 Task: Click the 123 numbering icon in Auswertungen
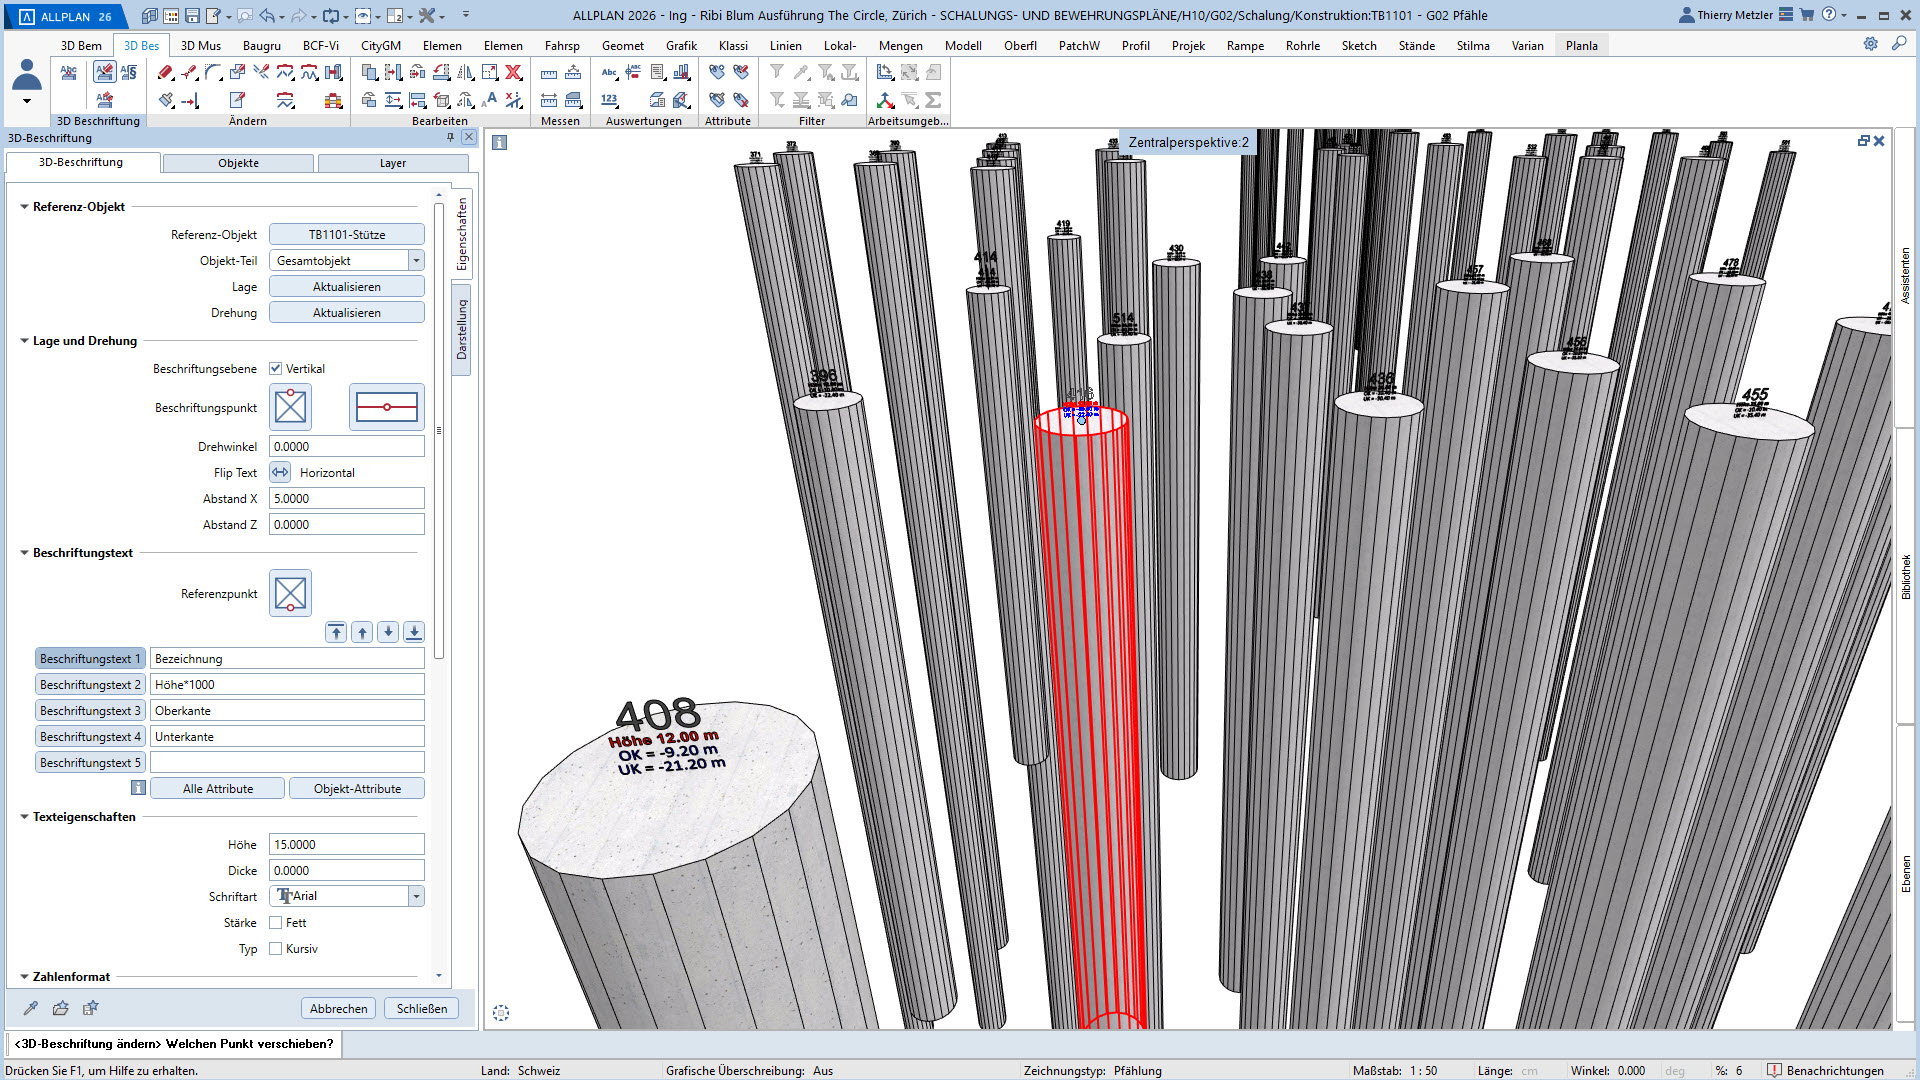pyautogui.click(x=609, y=100)
